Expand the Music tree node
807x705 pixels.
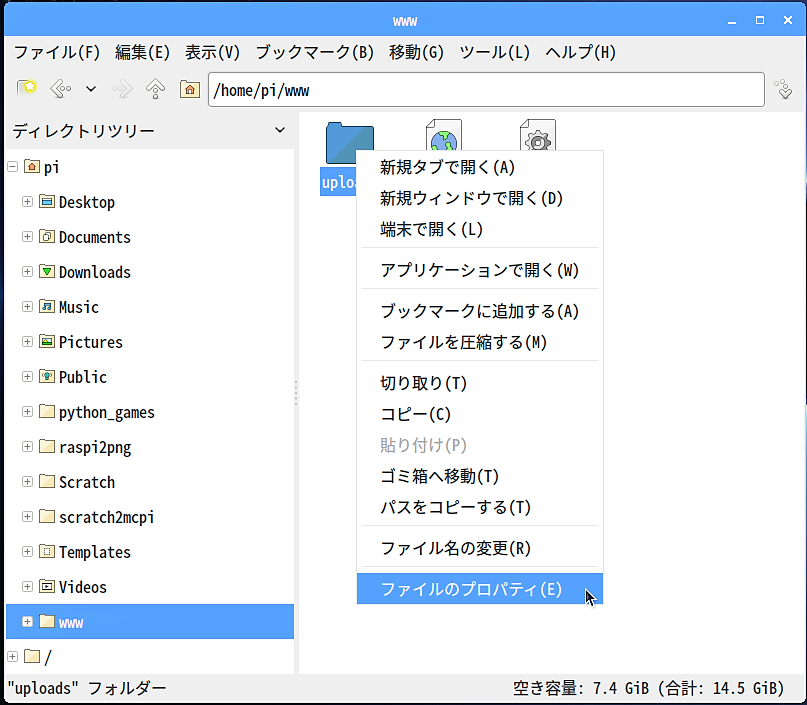pyautogui.click(x=27, y=307)
